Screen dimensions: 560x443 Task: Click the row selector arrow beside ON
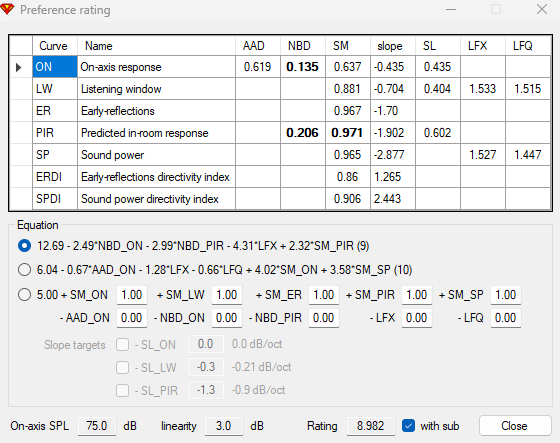click(19, 67)
